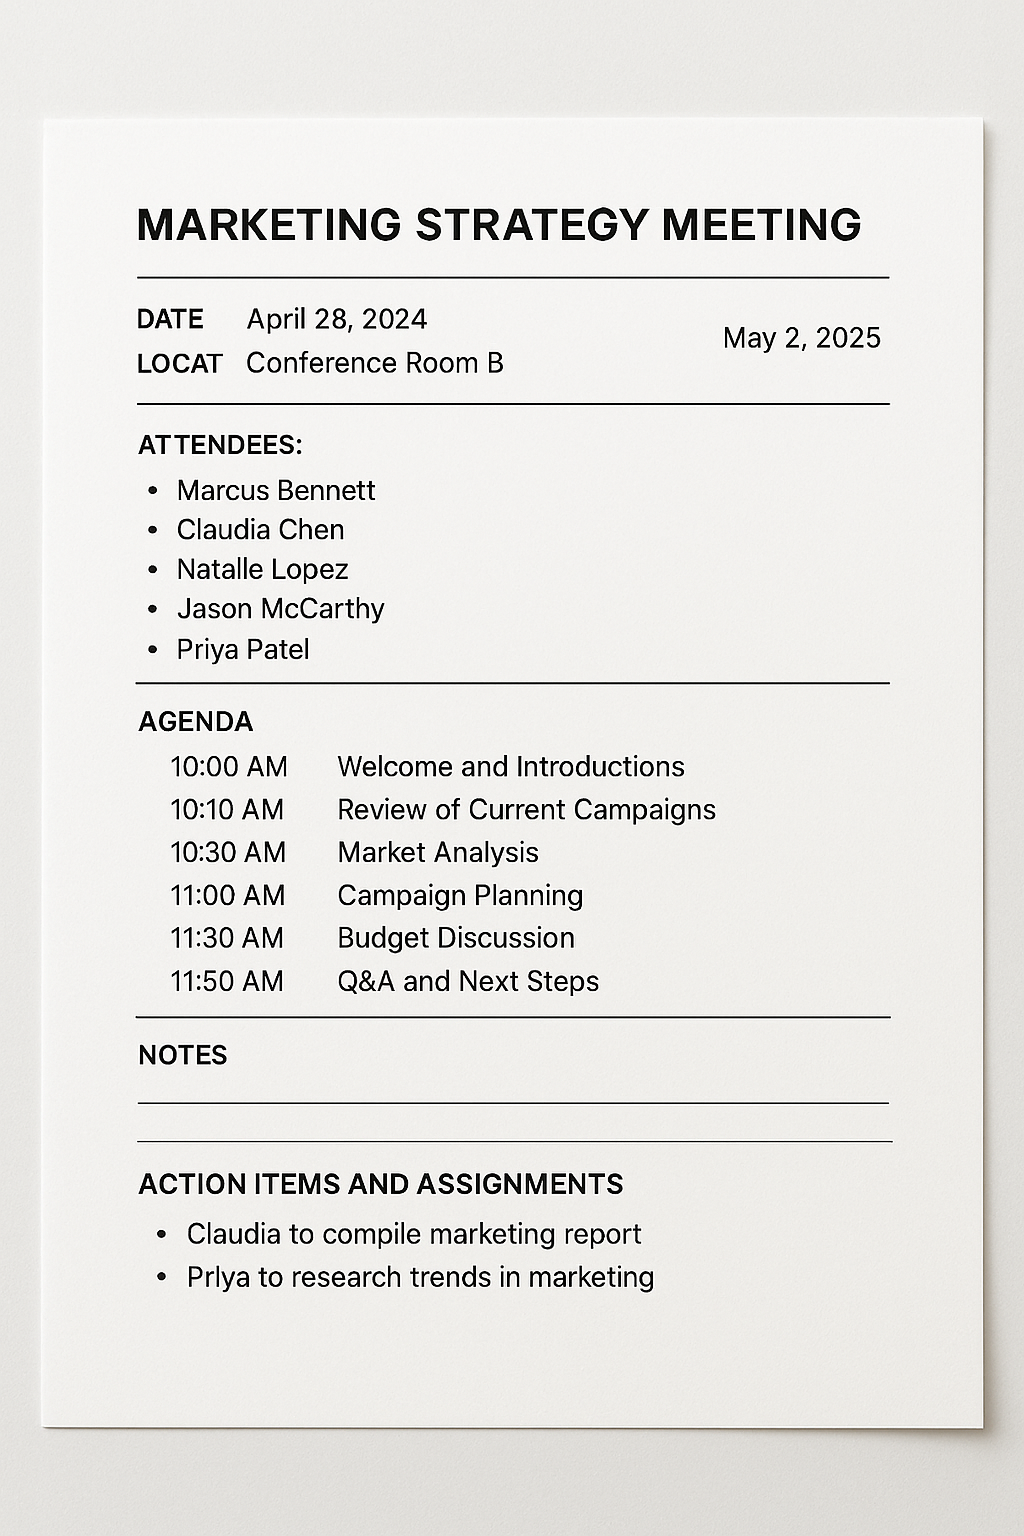Select attendee Priya Patel
1024x1536 pixels.
coord(243,650)
